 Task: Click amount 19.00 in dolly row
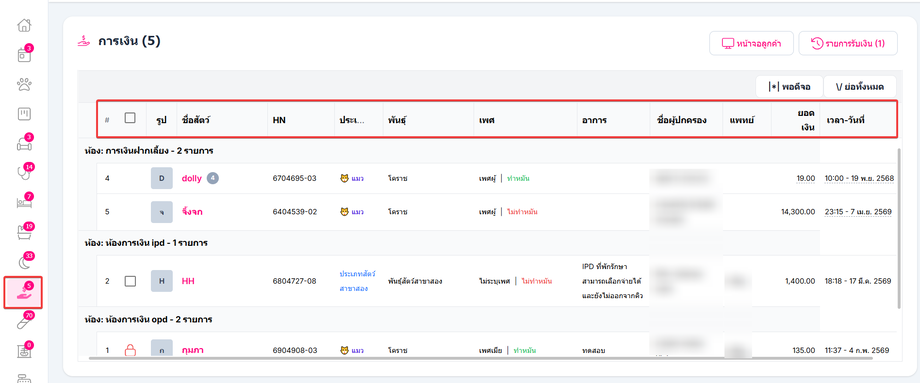(x=806, y=178)
